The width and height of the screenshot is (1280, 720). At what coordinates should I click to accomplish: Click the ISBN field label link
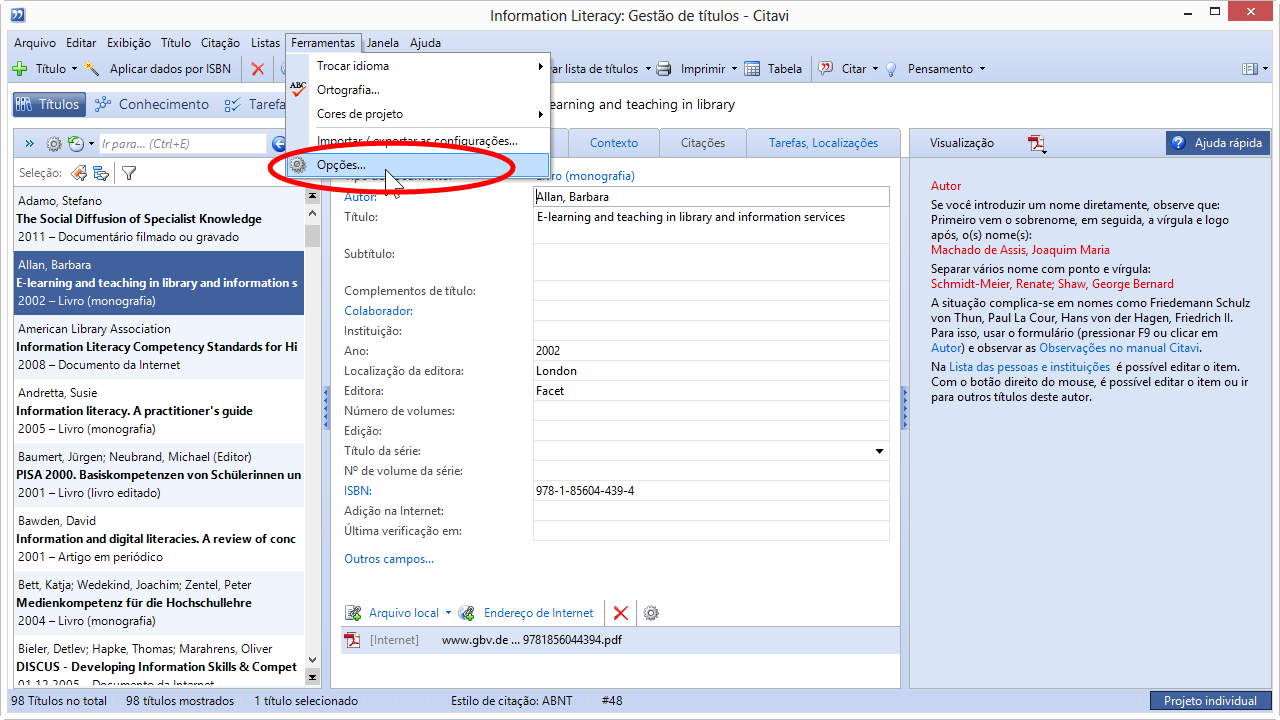358,491
